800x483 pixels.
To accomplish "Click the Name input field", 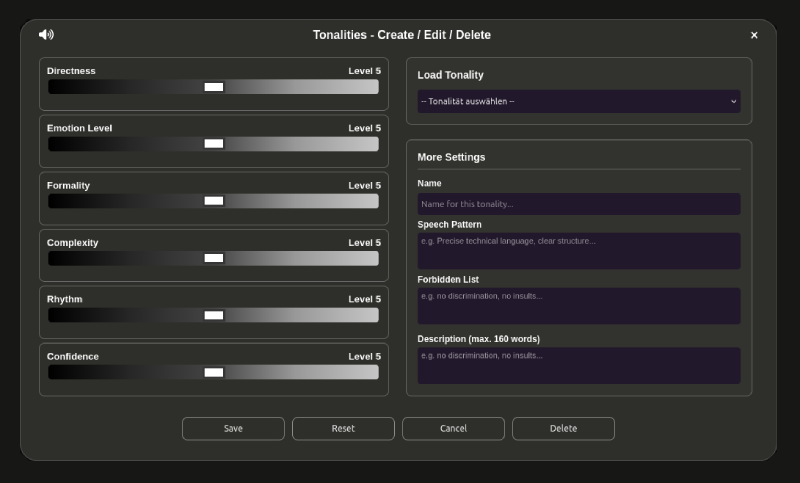I will [x=578, y=204].
